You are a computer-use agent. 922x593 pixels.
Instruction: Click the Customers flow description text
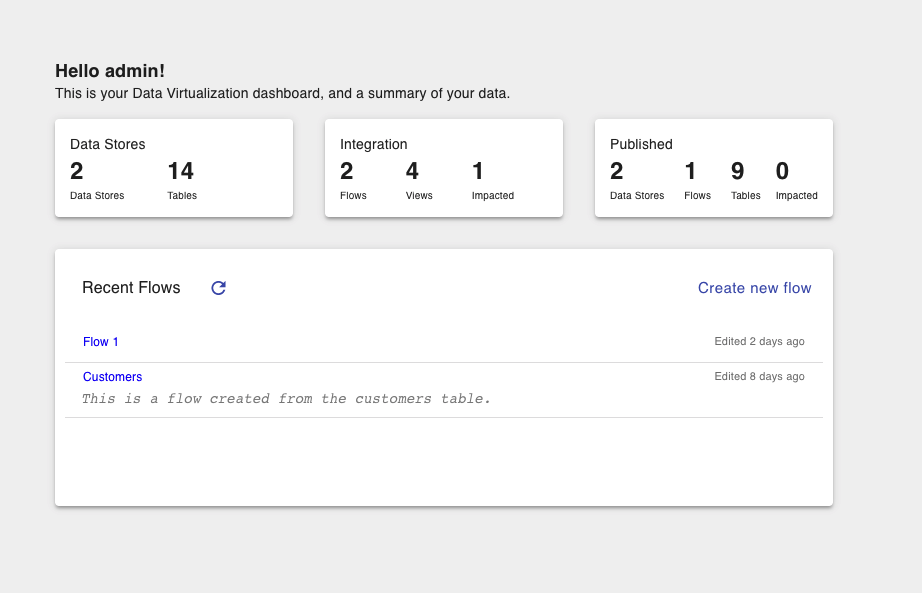[x=286, y=399]
